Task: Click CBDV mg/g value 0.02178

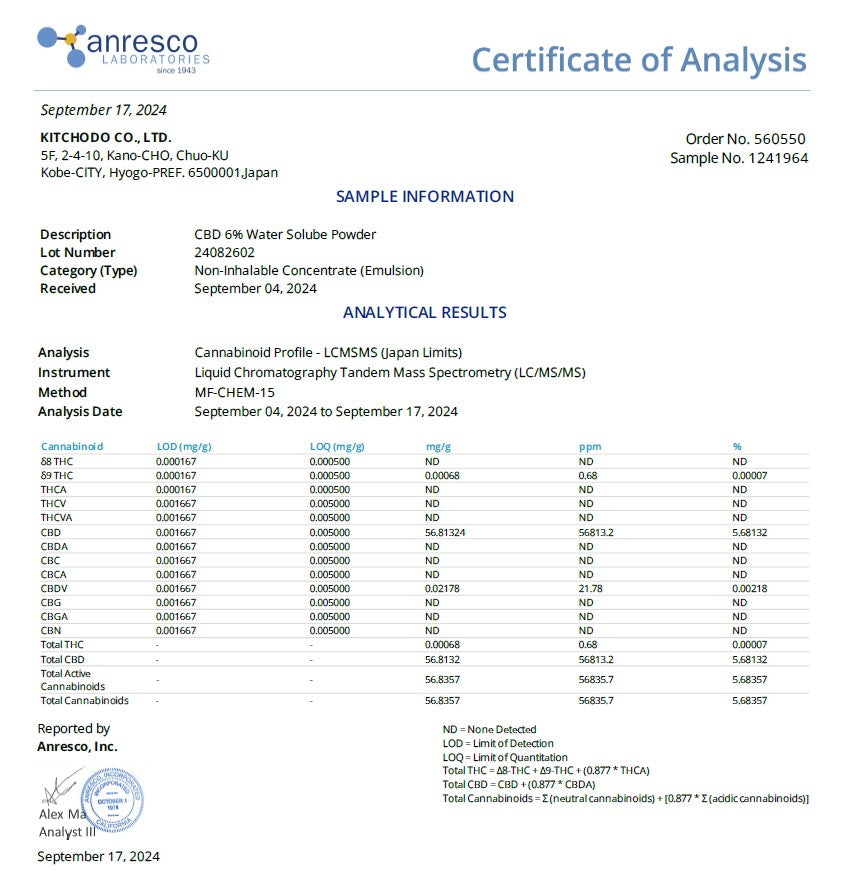Action: (442, 589)
